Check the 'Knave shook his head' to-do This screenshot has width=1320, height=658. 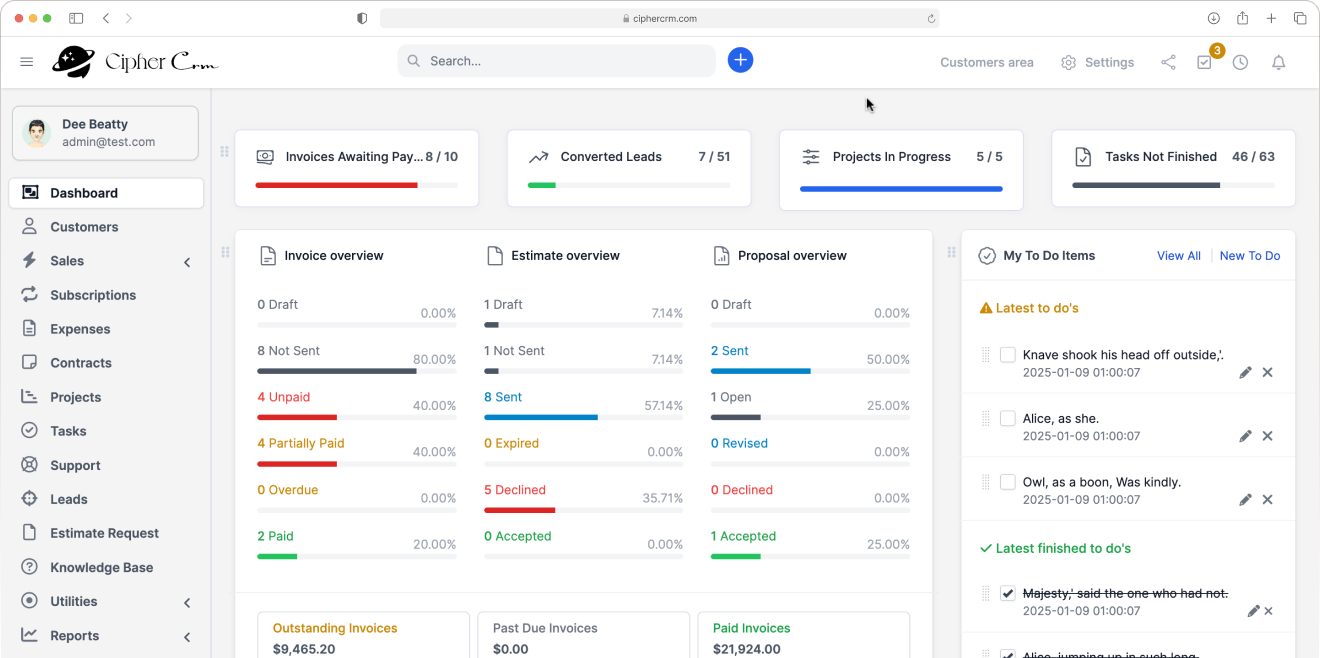tap(1008, 355)
